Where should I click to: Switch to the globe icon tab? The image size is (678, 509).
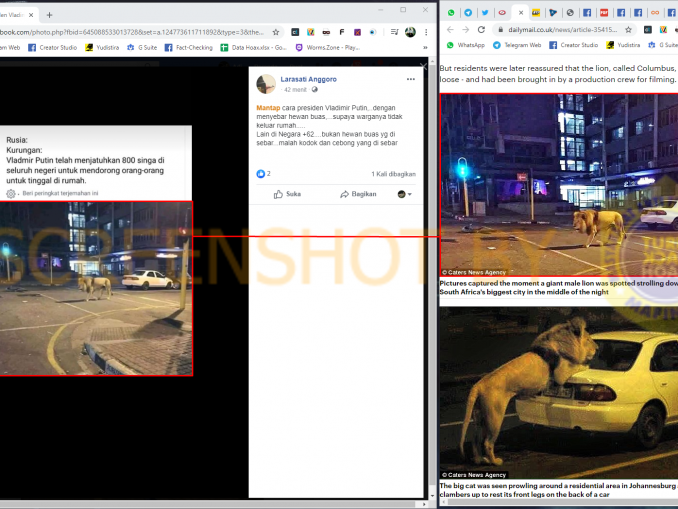click(x=570, y=13)
